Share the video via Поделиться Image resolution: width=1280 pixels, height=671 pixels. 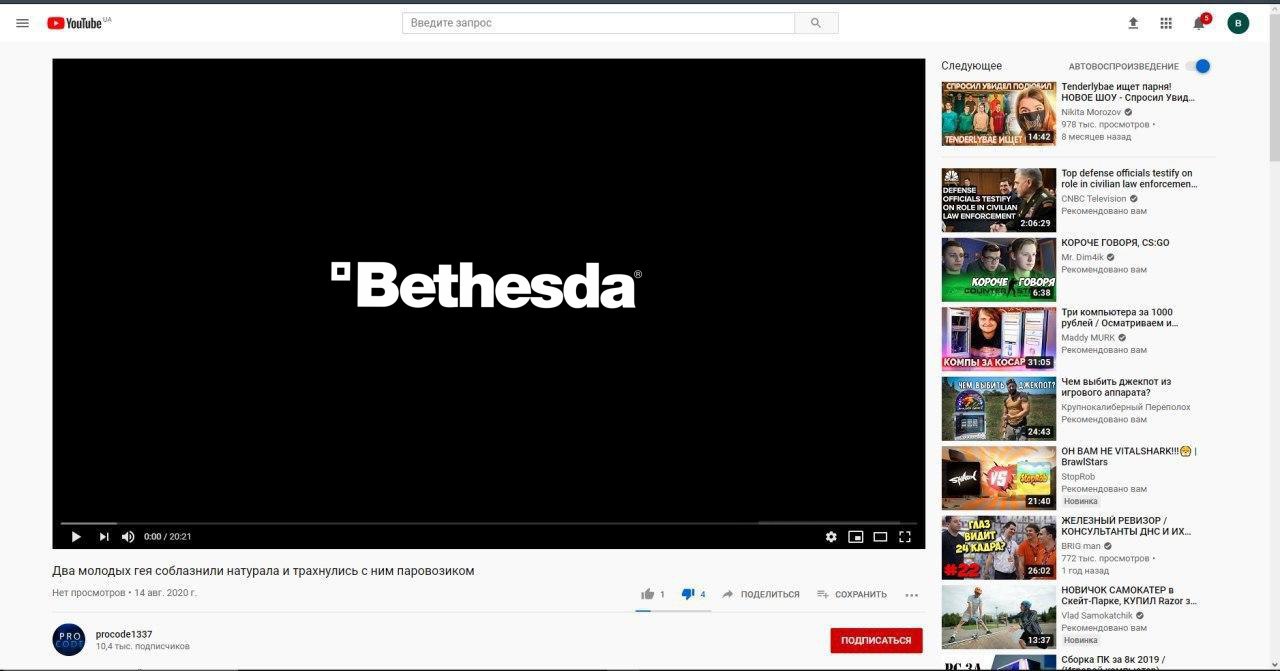[x=761, y=594]
